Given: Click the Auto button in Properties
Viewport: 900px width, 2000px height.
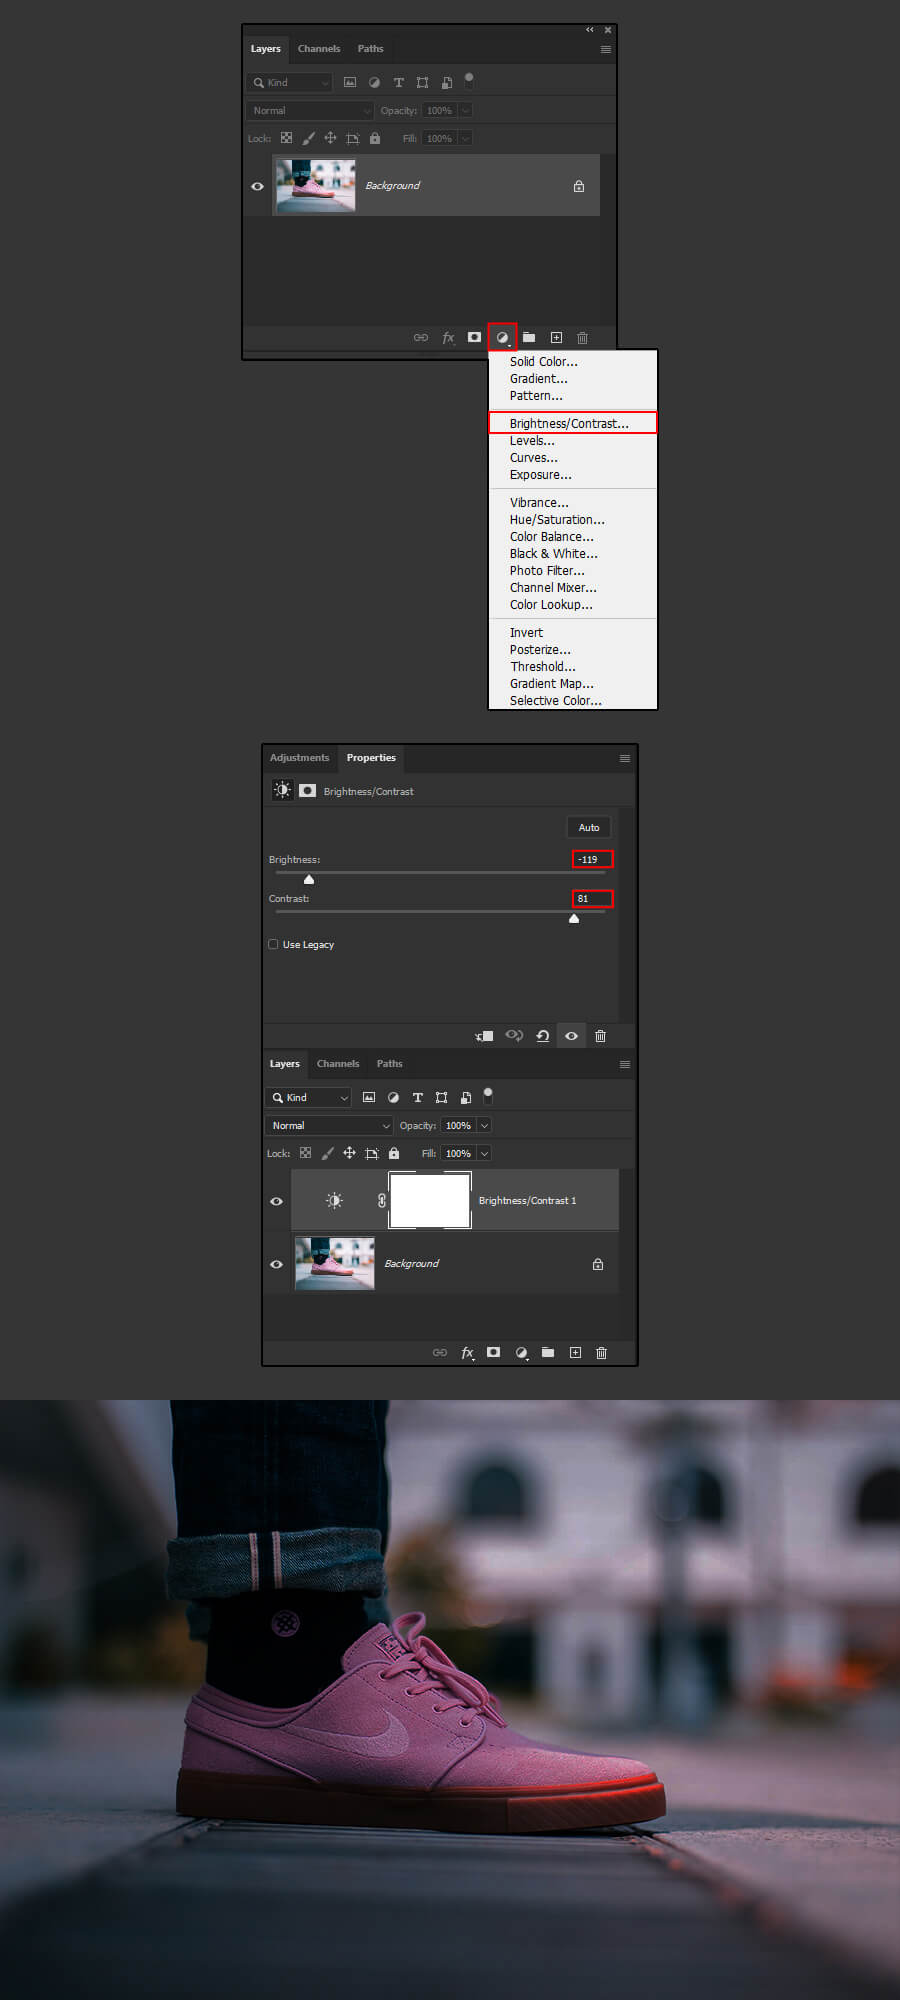Looking at the screenshot, I should [589, 827].
